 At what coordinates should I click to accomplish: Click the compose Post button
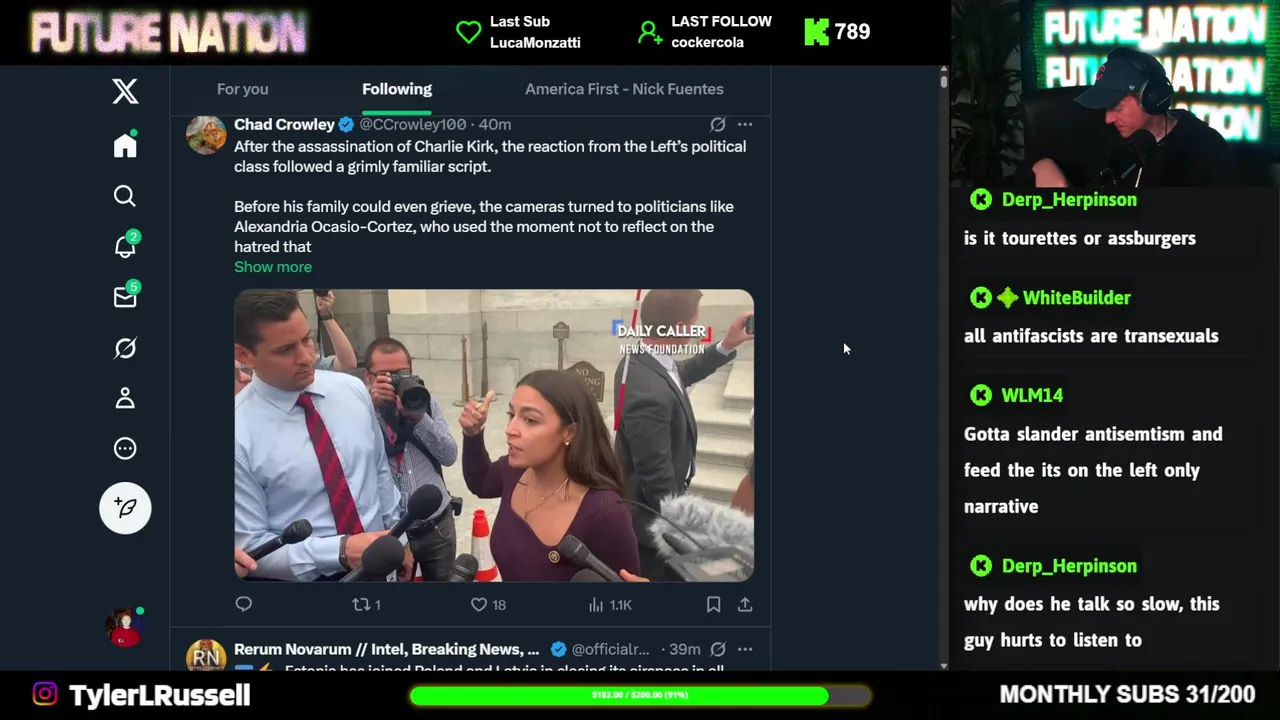(x=125, y=508)
